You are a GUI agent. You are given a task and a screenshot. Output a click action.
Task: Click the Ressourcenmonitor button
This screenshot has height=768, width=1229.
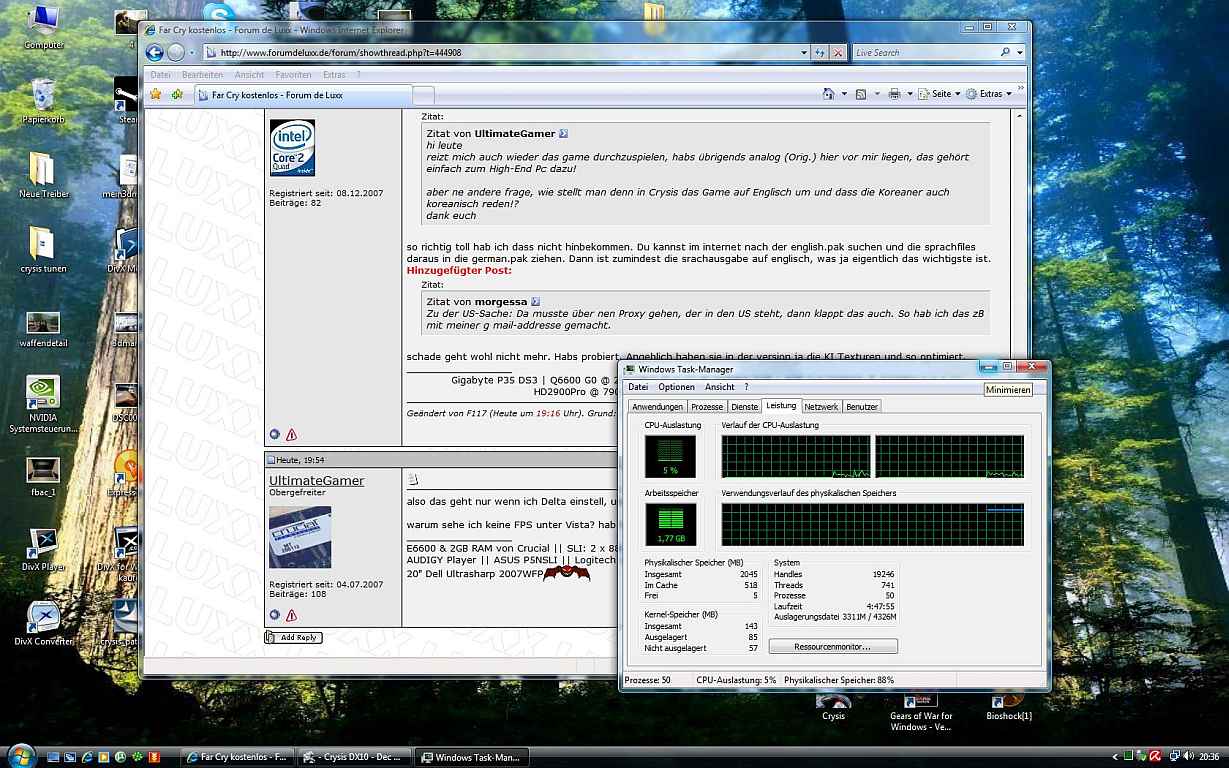pyautogui.click(x=833, y=647)
